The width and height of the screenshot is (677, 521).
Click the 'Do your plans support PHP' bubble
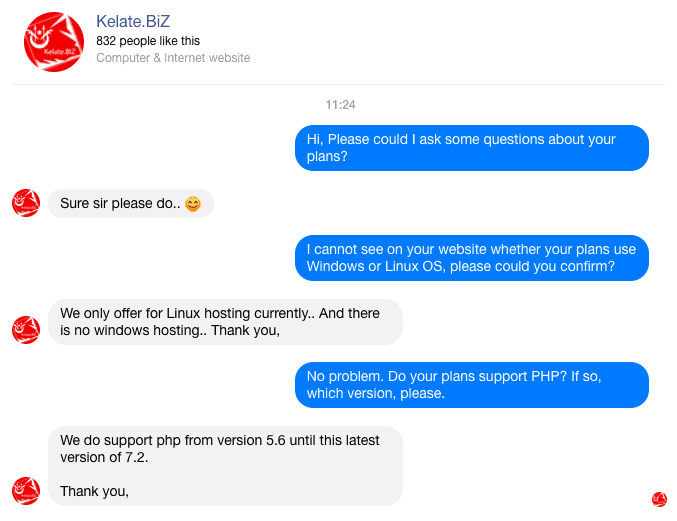471,385
